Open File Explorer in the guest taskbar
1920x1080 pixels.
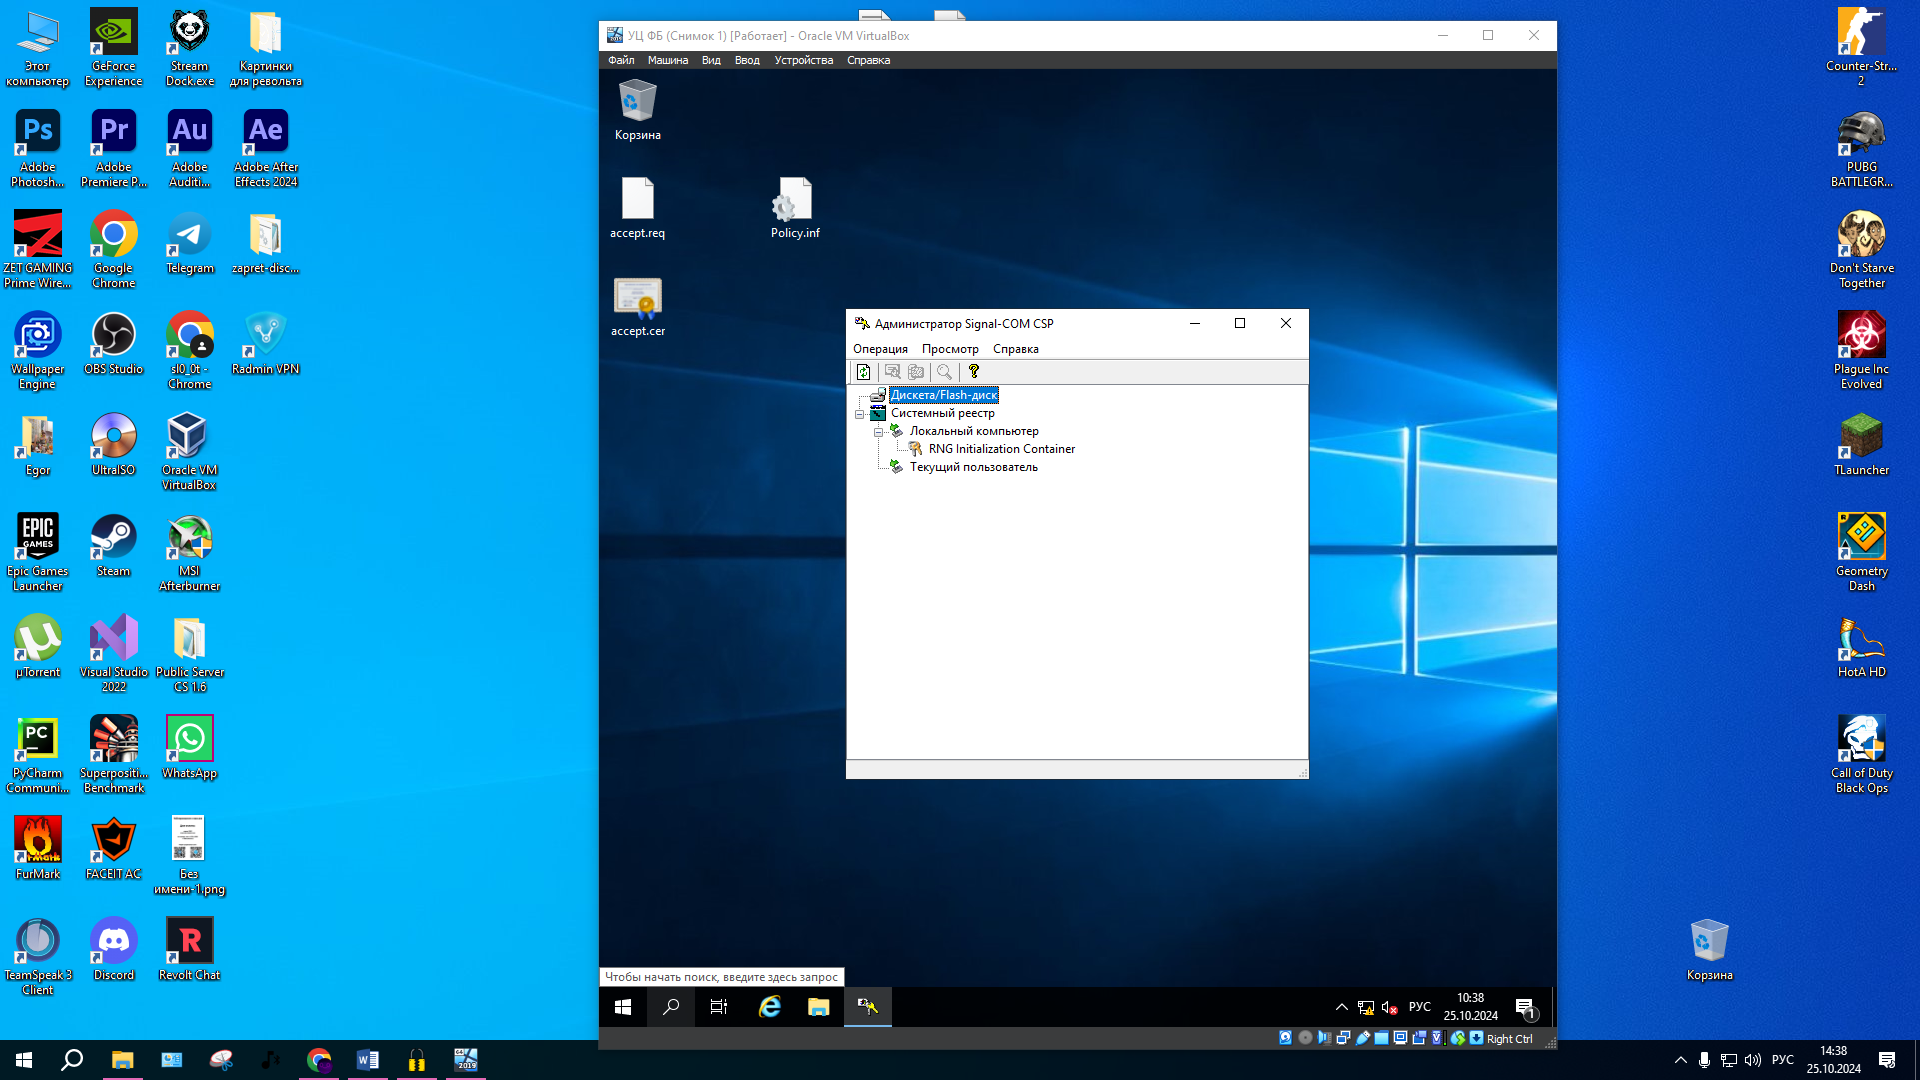[x=819, y=1007]
